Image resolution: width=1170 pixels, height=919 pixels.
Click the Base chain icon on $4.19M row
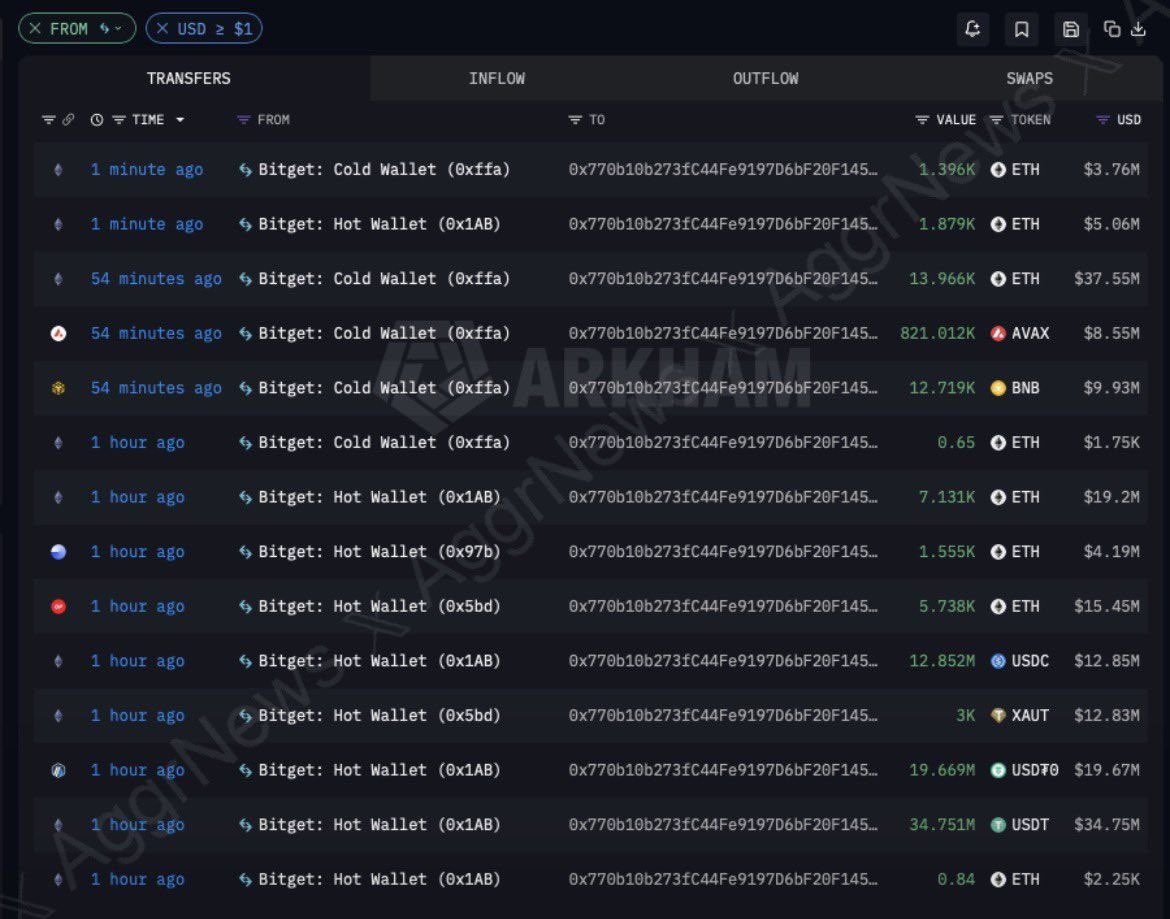coord(58,552)
